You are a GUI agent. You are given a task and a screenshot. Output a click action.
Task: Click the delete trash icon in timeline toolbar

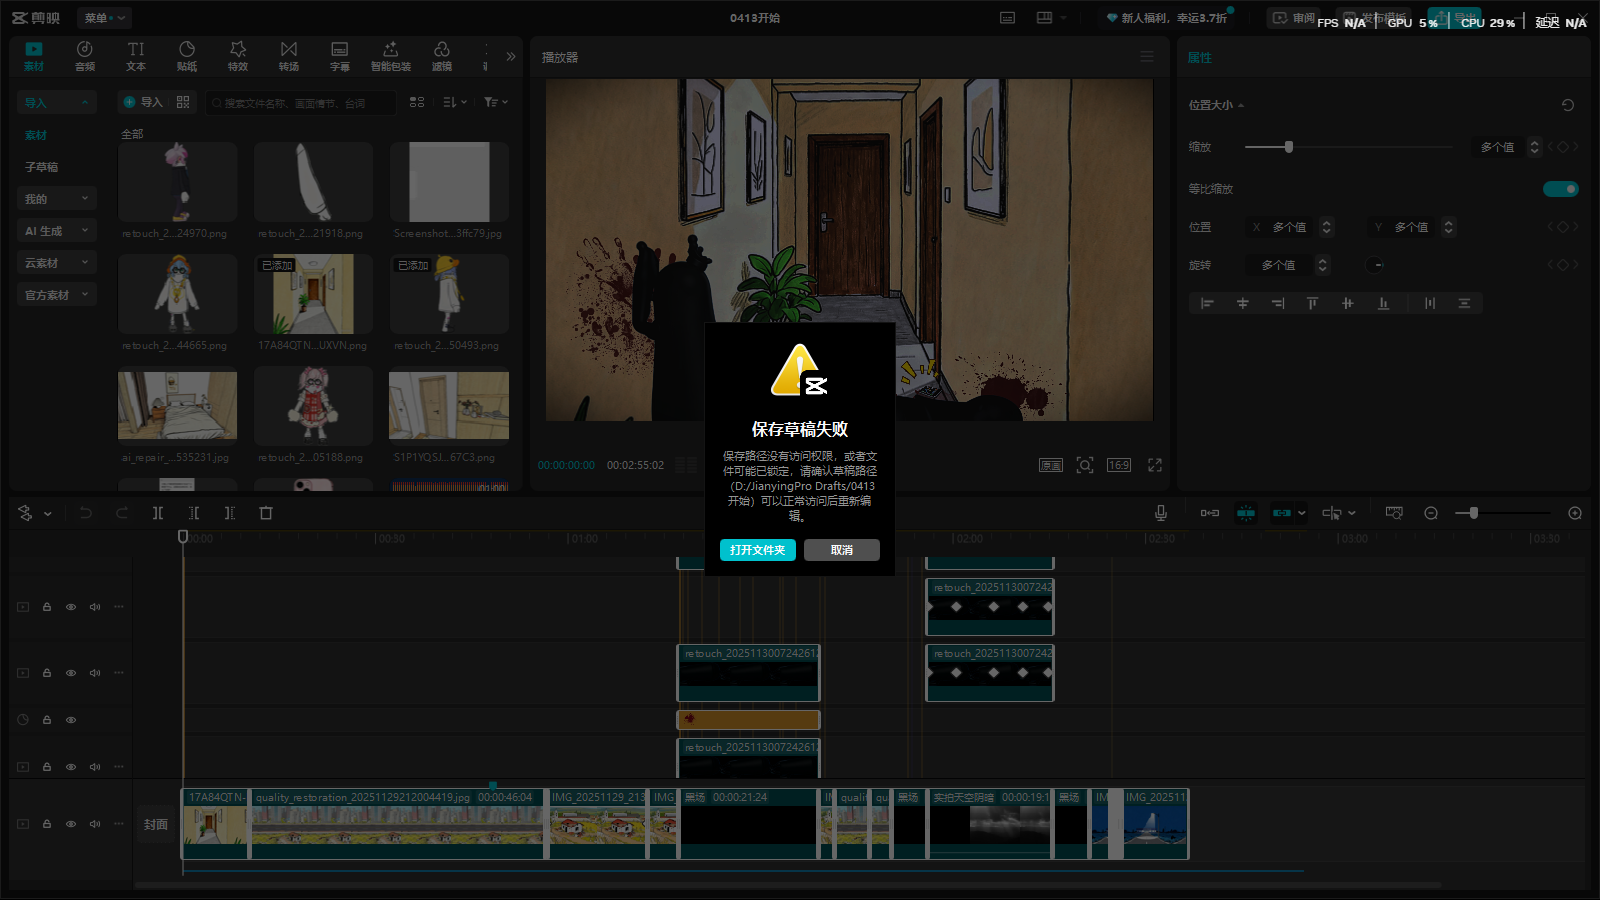click(x=266, y=513)
